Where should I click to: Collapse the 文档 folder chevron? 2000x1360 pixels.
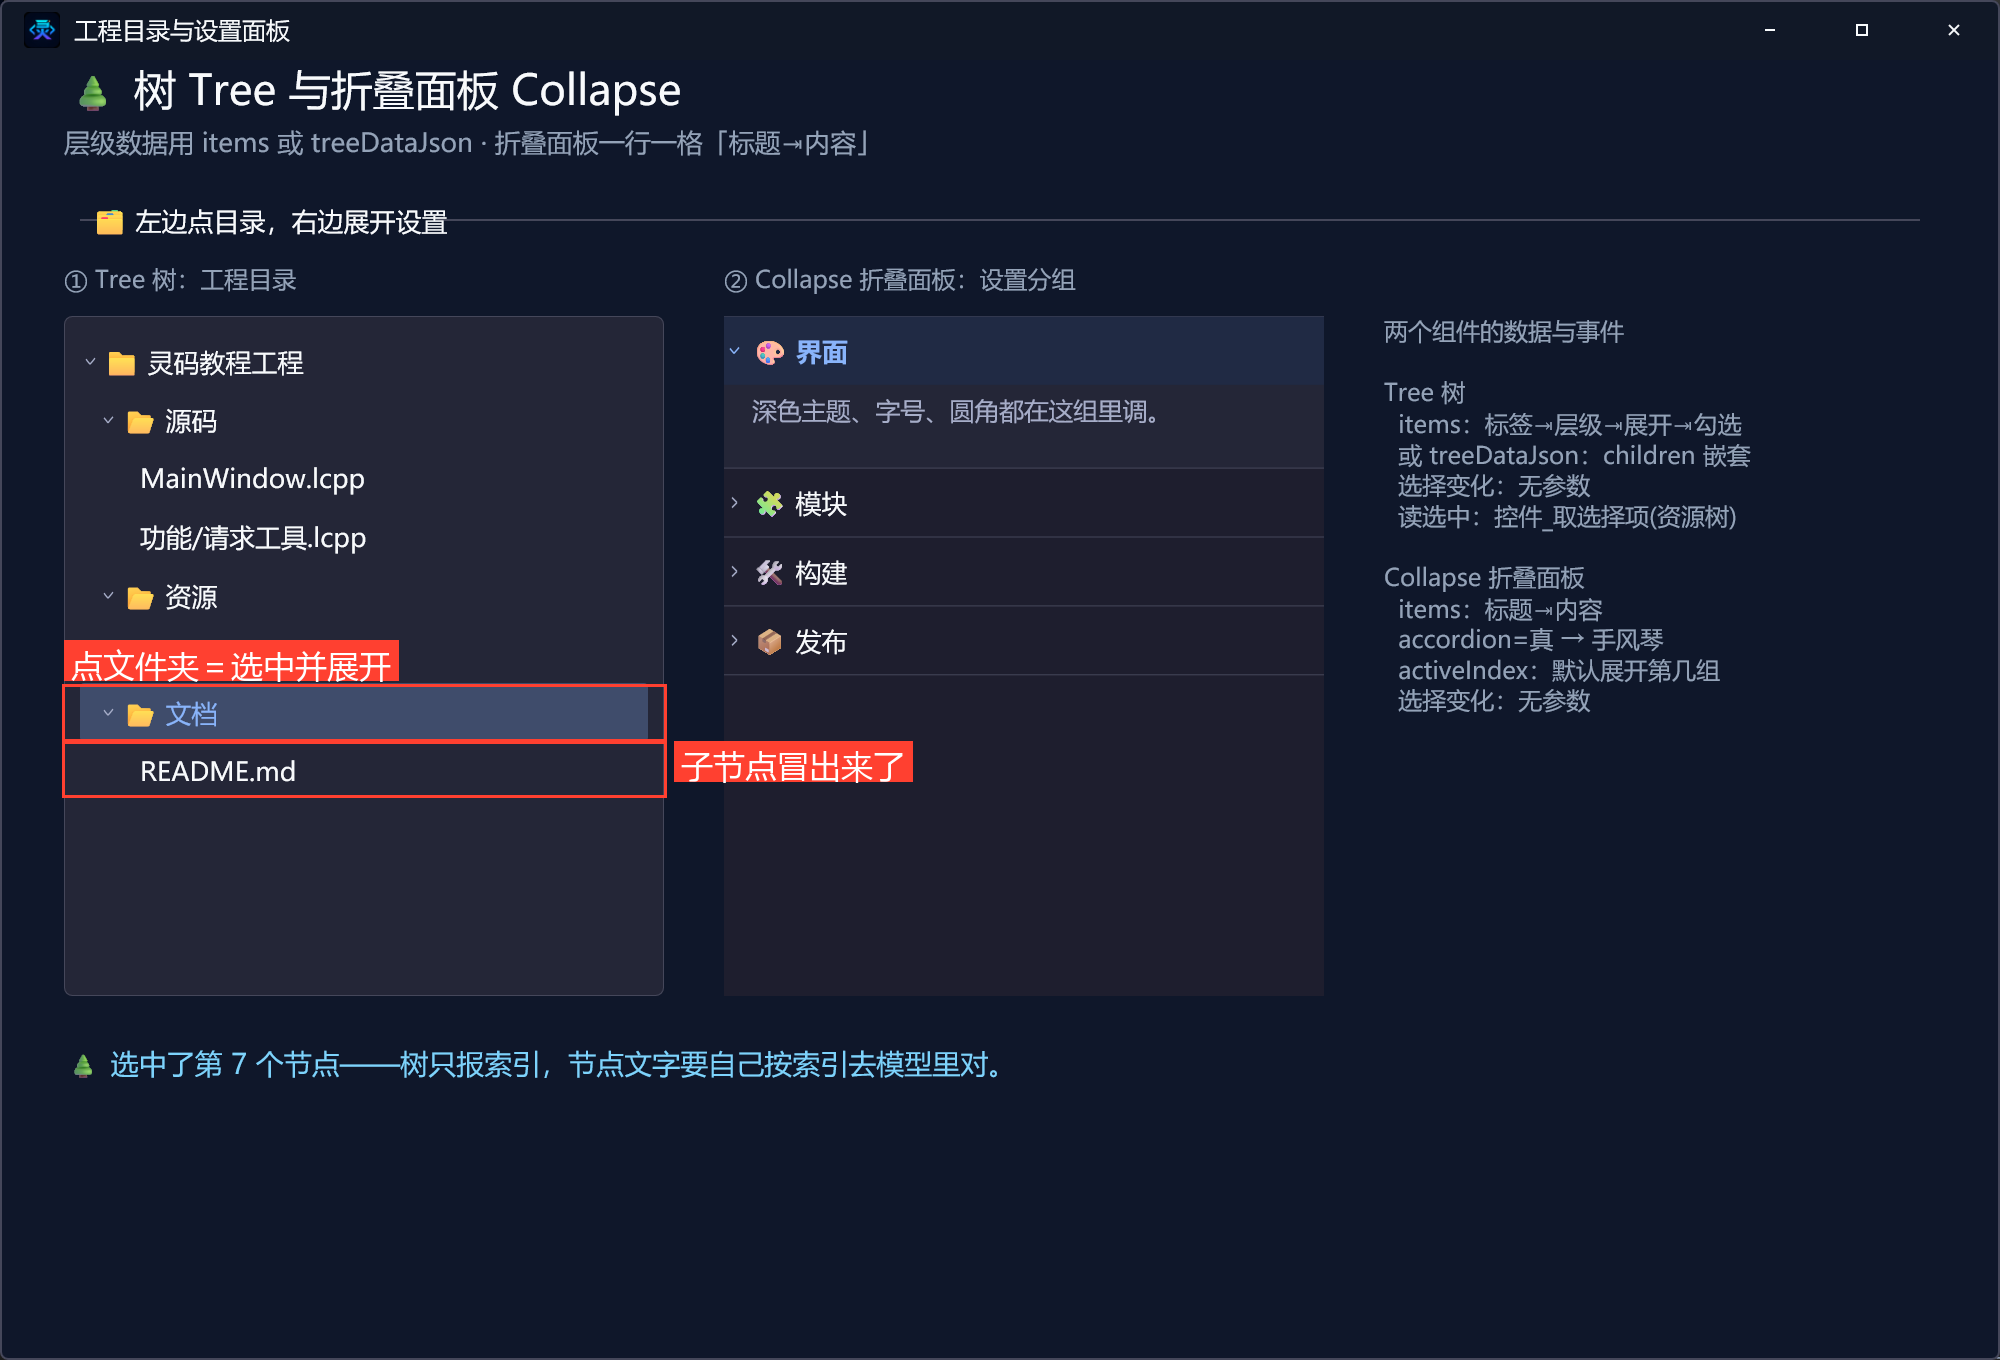(x=108, y=713)
